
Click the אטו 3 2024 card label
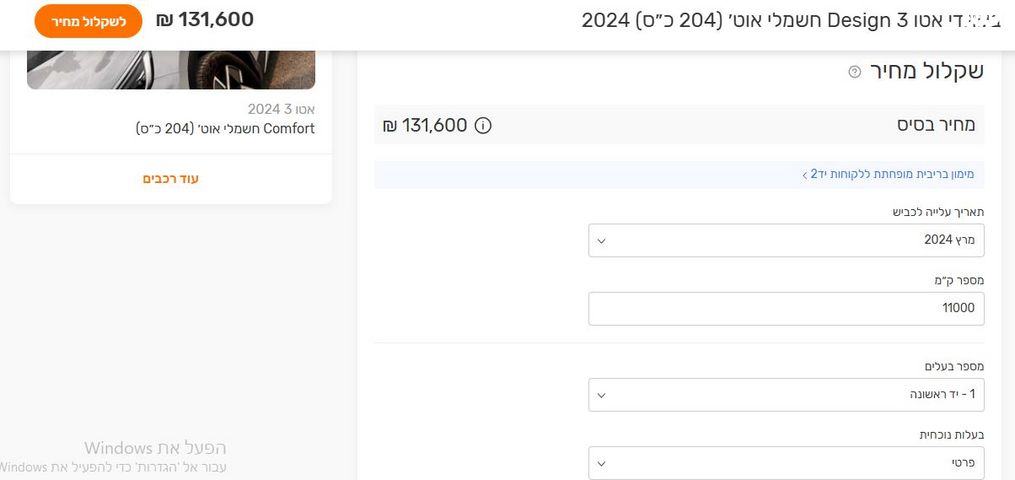point(281,109)
